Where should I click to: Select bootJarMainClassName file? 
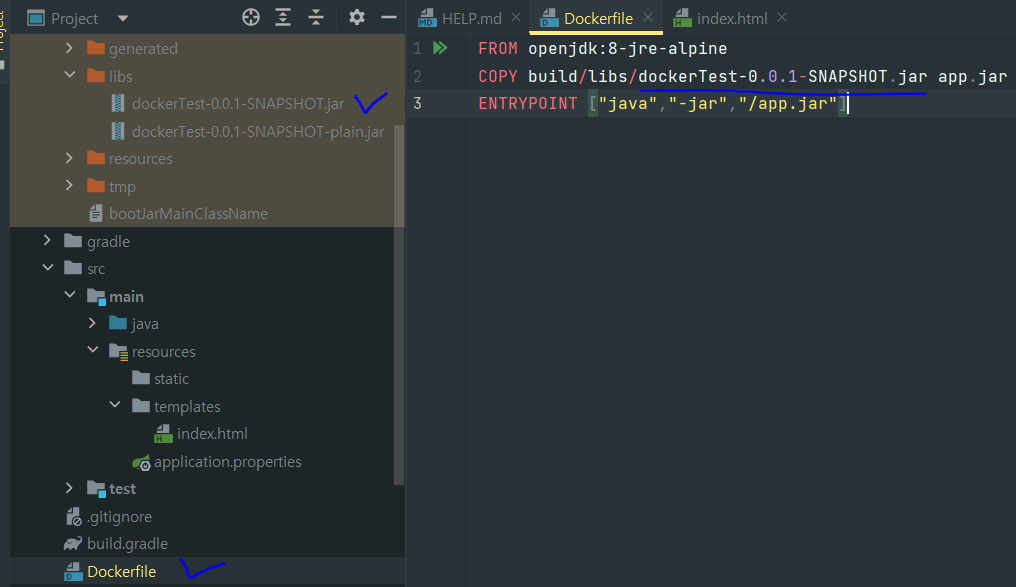point(188,214)
